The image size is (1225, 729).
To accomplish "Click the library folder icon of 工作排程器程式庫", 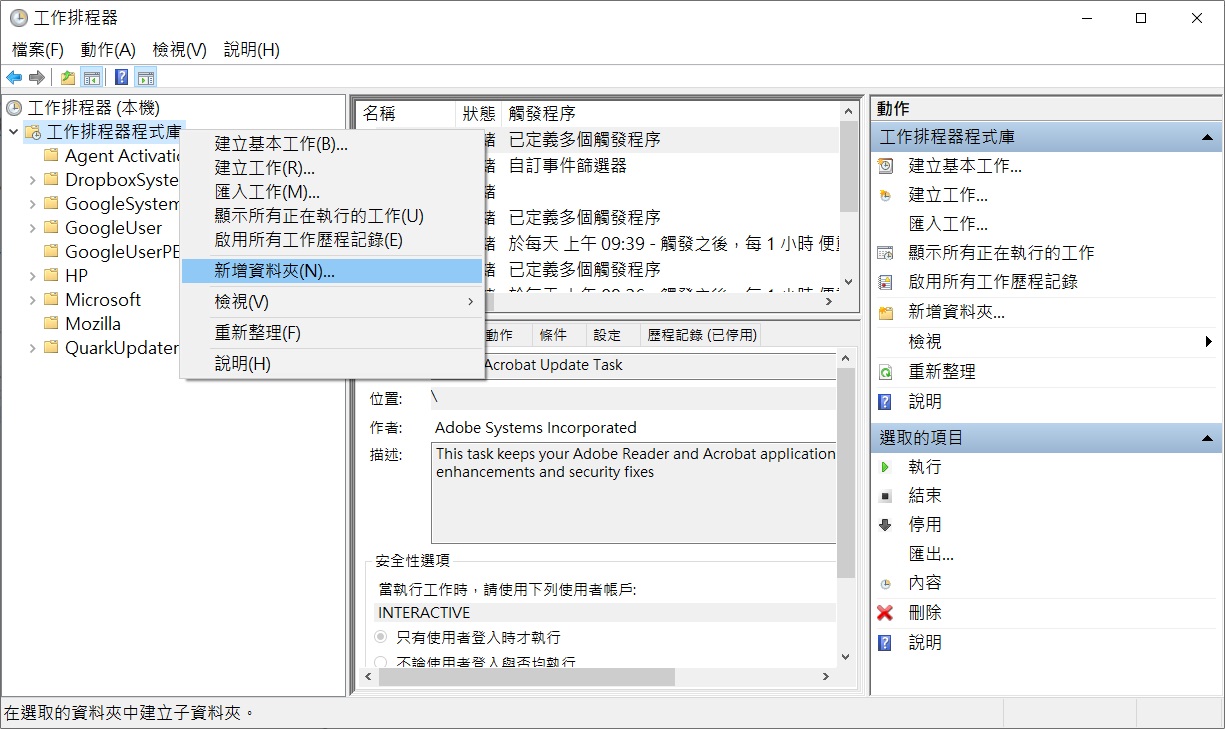I will [x=32, y=132].
